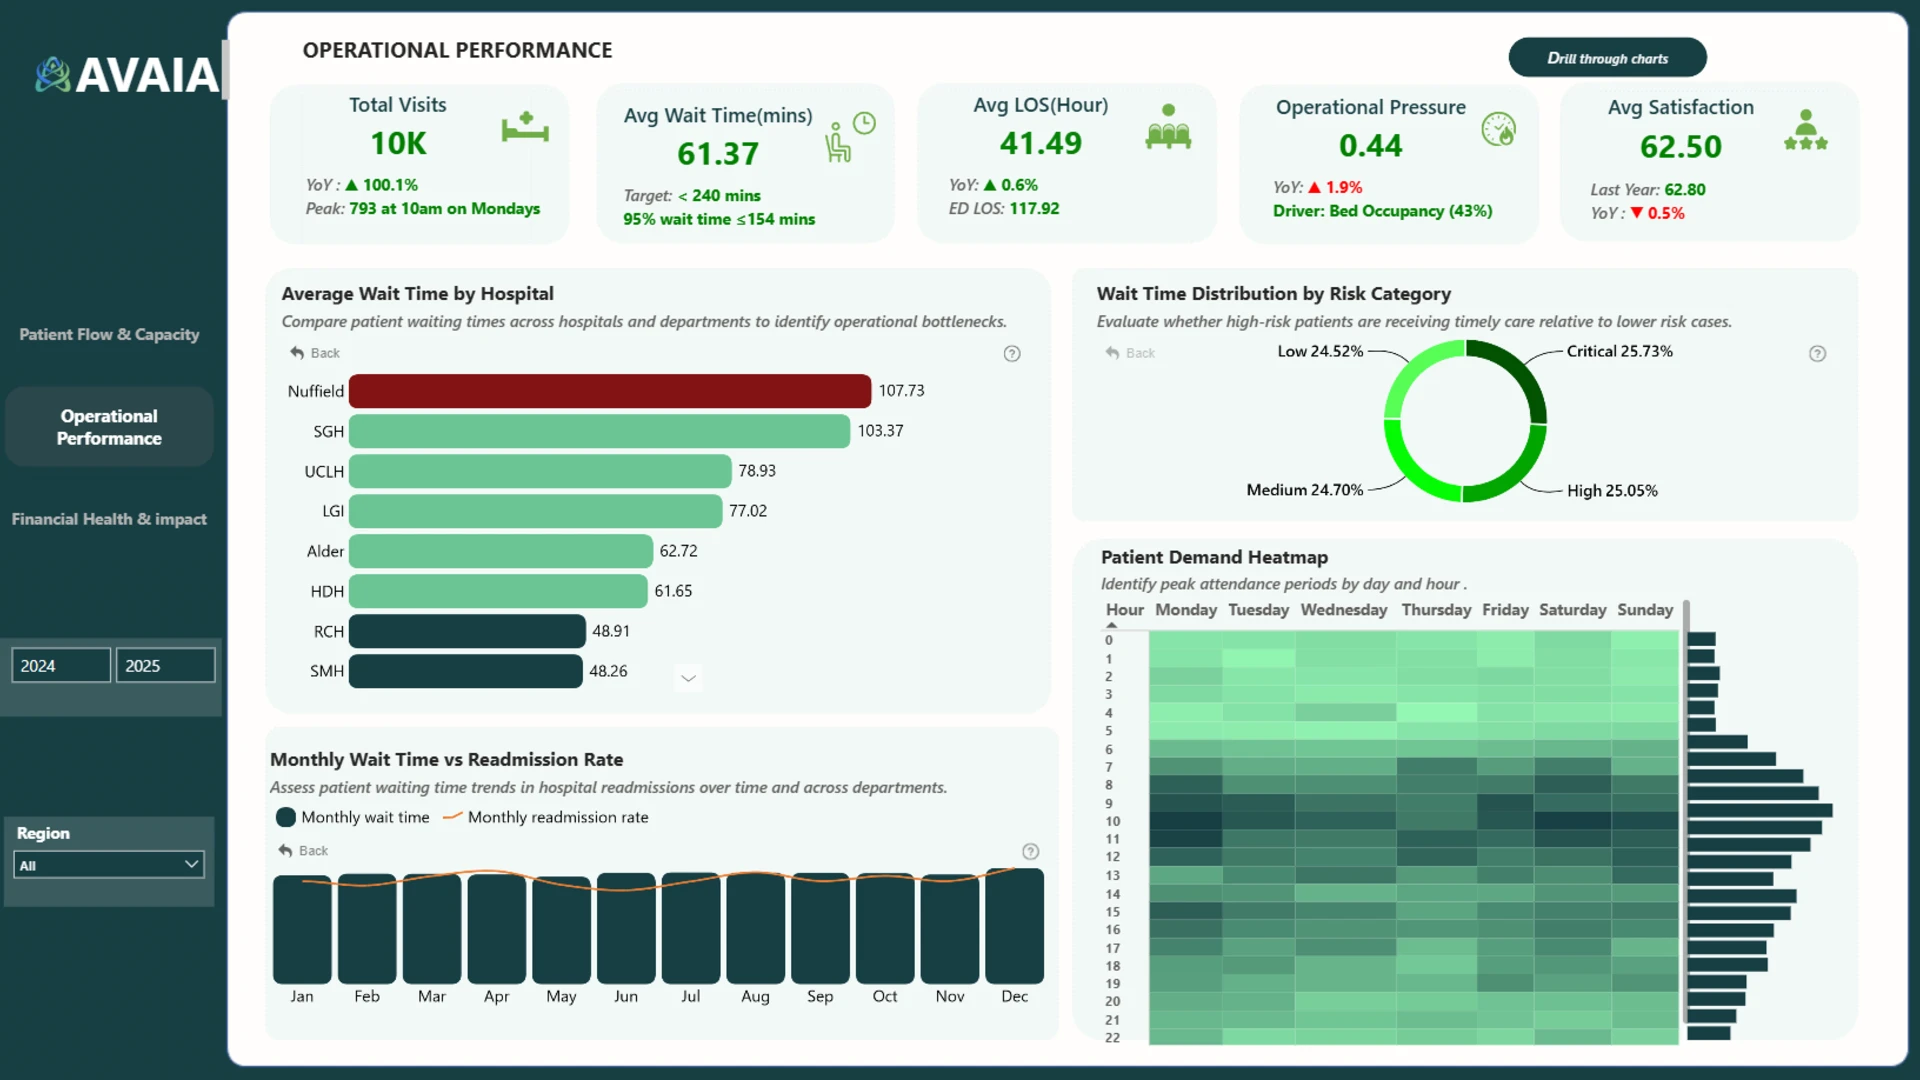The height and width of the screenshot is (1080, 1920).
Task: Select the 2024 year slicer
Action: coord(61,665)
